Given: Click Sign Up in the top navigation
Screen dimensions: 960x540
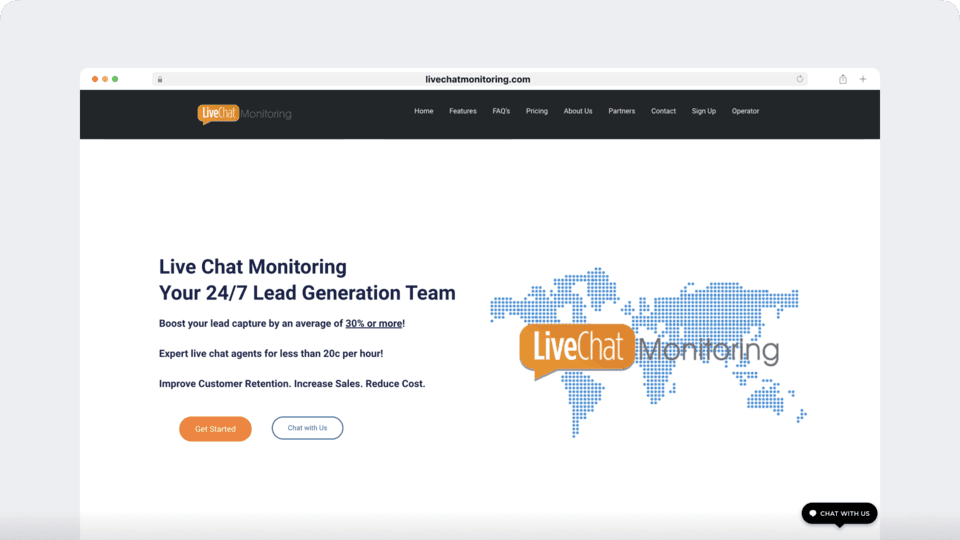Looking at the screenshot, I should (704, 111).
